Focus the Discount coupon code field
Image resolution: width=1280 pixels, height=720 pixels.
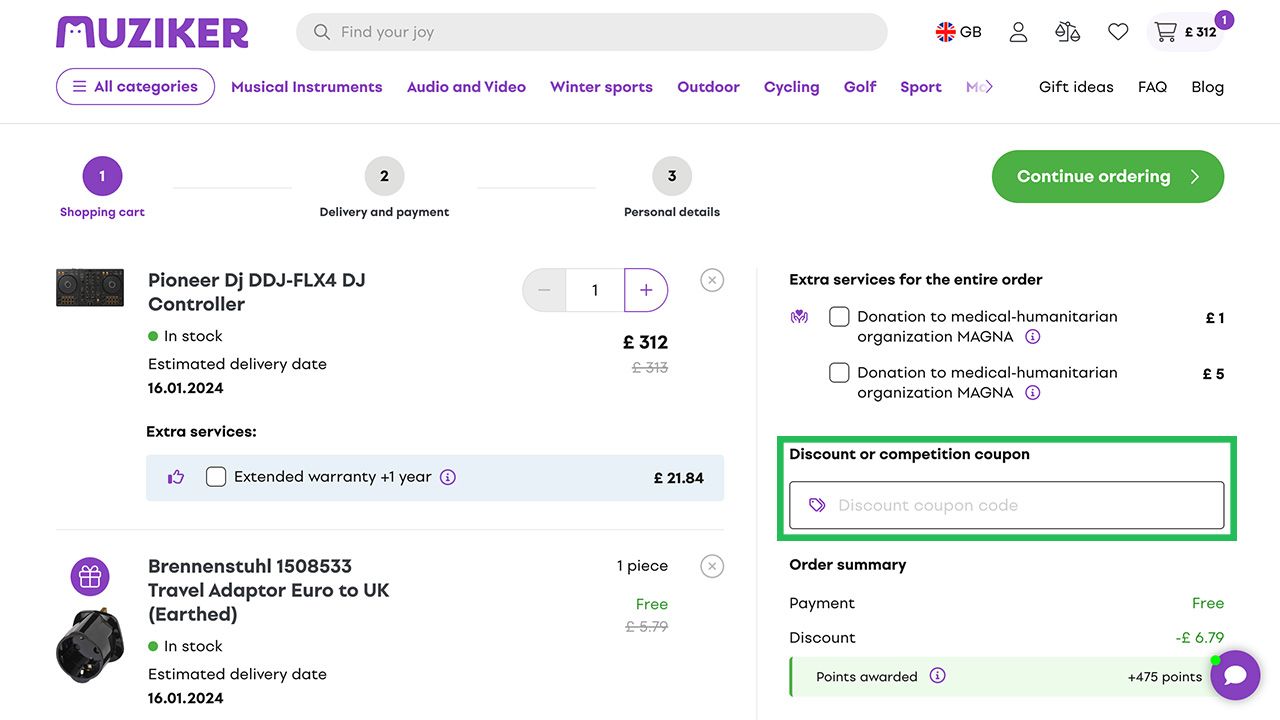pyautogui.click(x=1020, y=505)
